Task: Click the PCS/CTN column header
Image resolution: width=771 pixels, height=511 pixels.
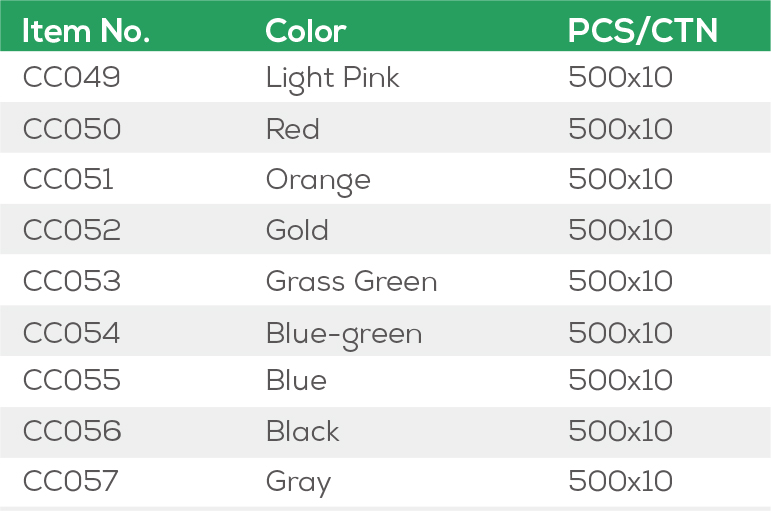Action: (x=643, y=31)
